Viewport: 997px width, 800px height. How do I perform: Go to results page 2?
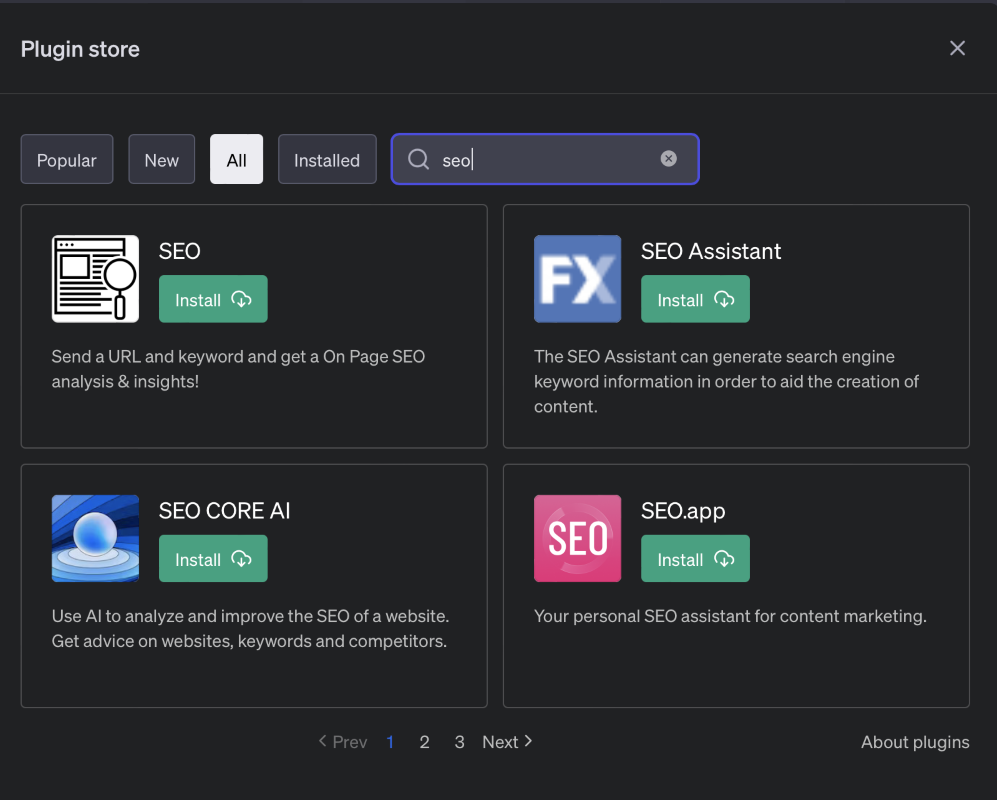[x=424, y=742]
